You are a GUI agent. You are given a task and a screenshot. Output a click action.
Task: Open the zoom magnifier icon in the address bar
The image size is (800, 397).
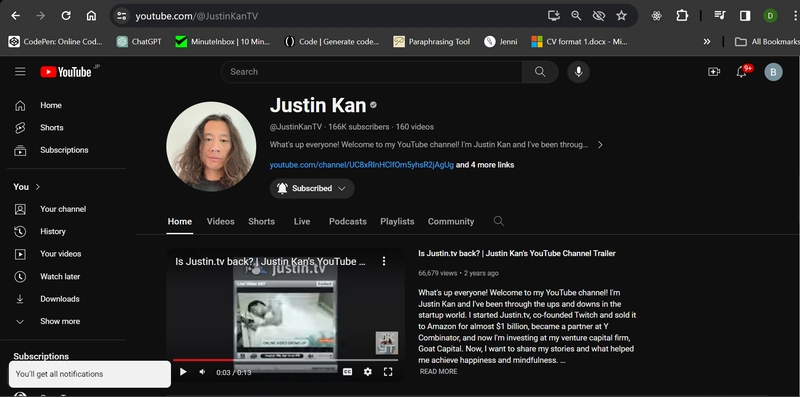[x=576, y=16]
